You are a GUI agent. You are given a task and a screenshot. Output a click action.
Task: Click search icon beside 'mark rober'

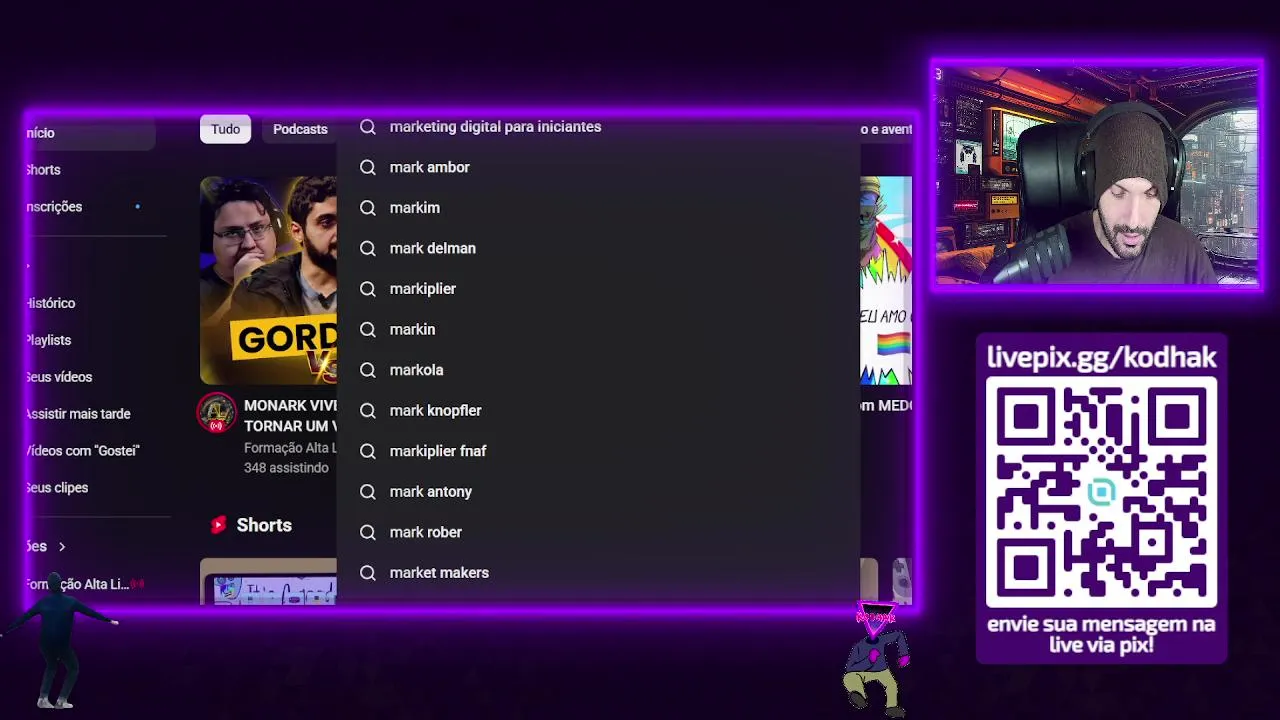[368, 532]
